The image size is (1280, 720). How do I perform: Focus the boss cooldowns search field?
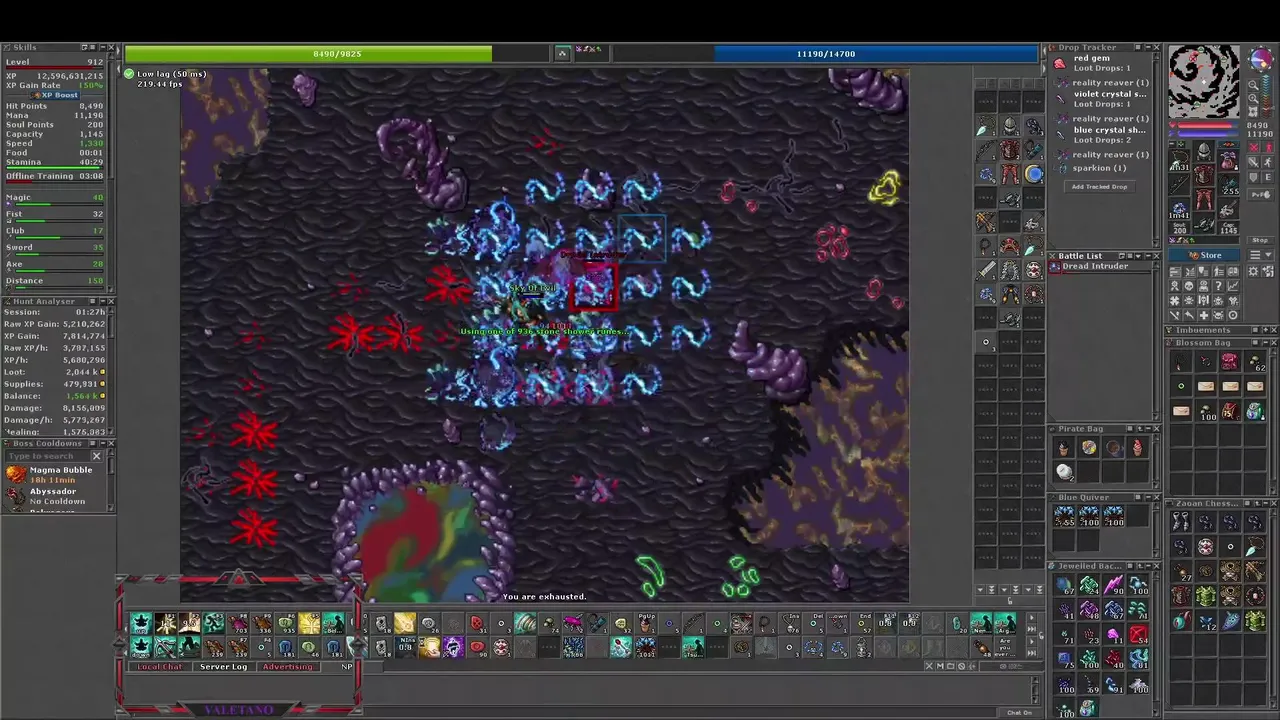pyautogui.click(x=48, y=456)
